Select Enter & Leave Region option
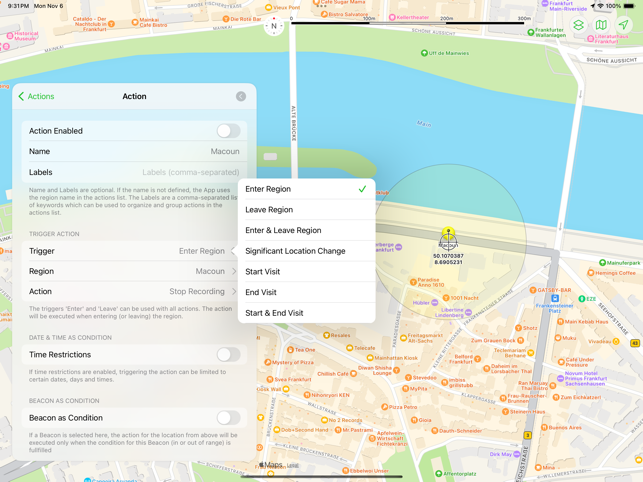 306,230
